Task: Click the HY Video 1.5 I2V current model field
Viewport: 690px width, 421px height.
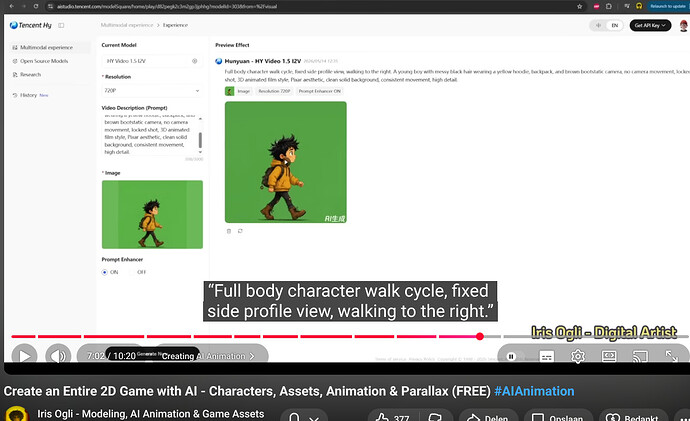Action: point(152,61)
